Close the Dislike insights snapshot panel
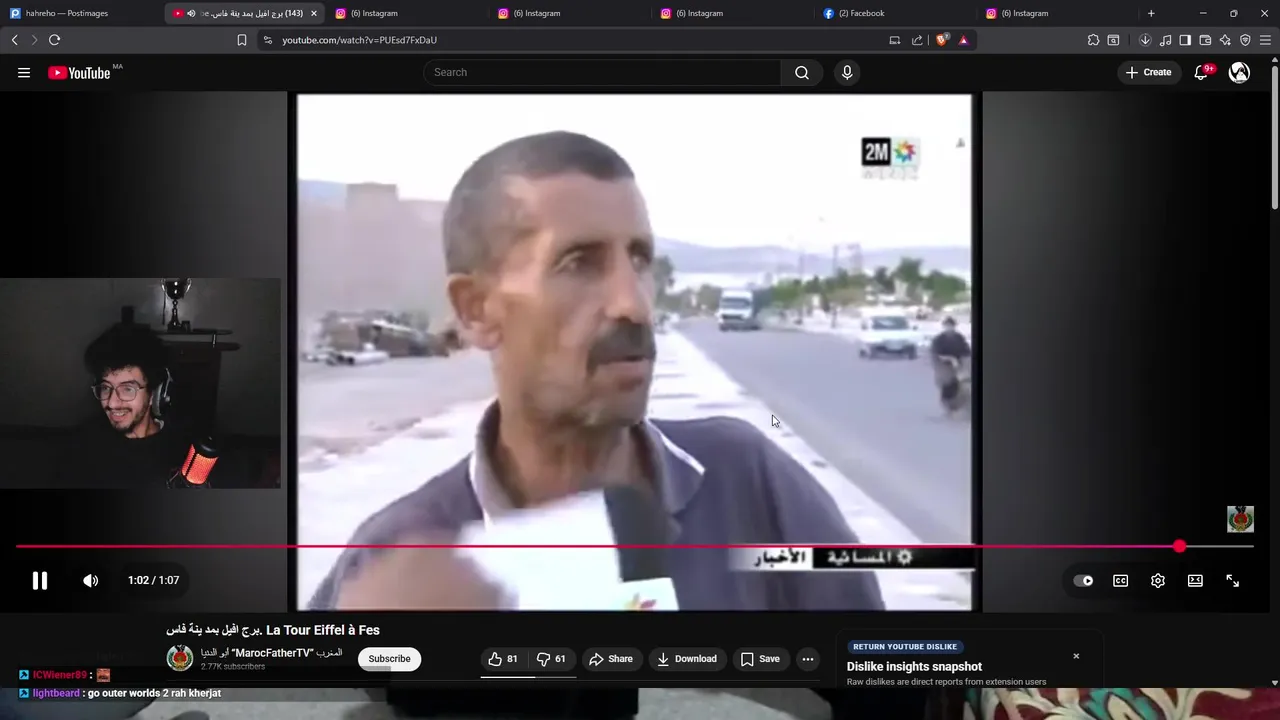1280x720 pixels. coord(1076,656)
